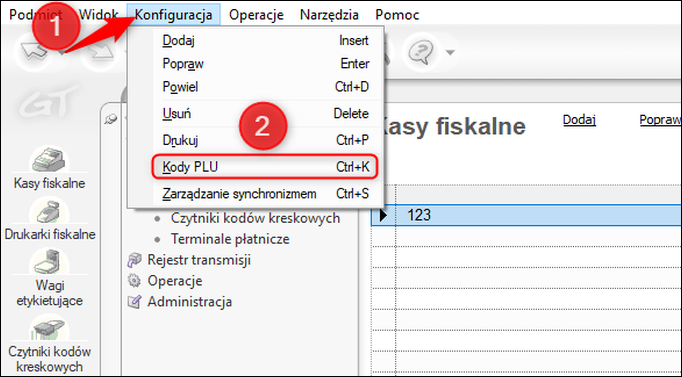
Task: Click the Dodaj link beside Kasy fiskalne heading
Action: click(579, 120)
